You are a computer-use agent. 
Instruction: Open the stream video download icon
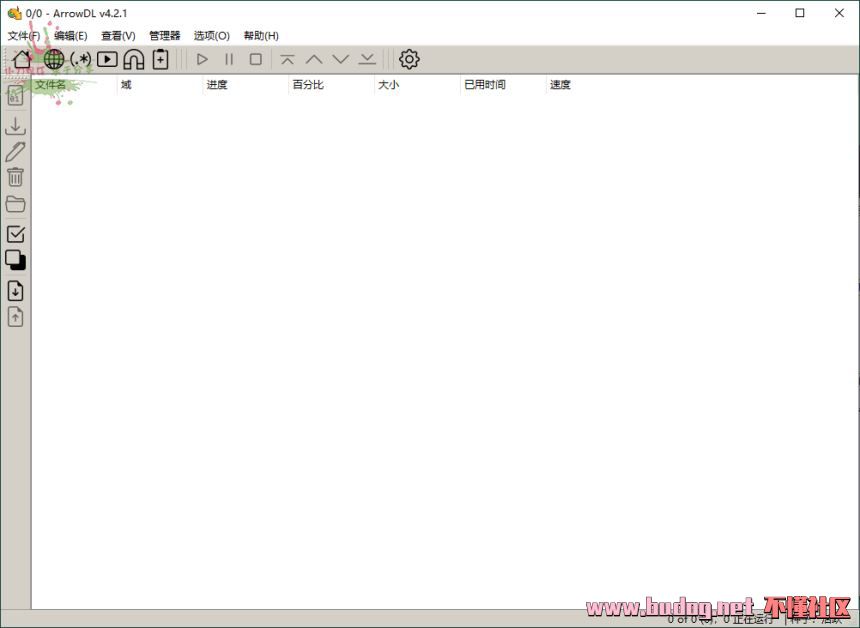(107, 59)
